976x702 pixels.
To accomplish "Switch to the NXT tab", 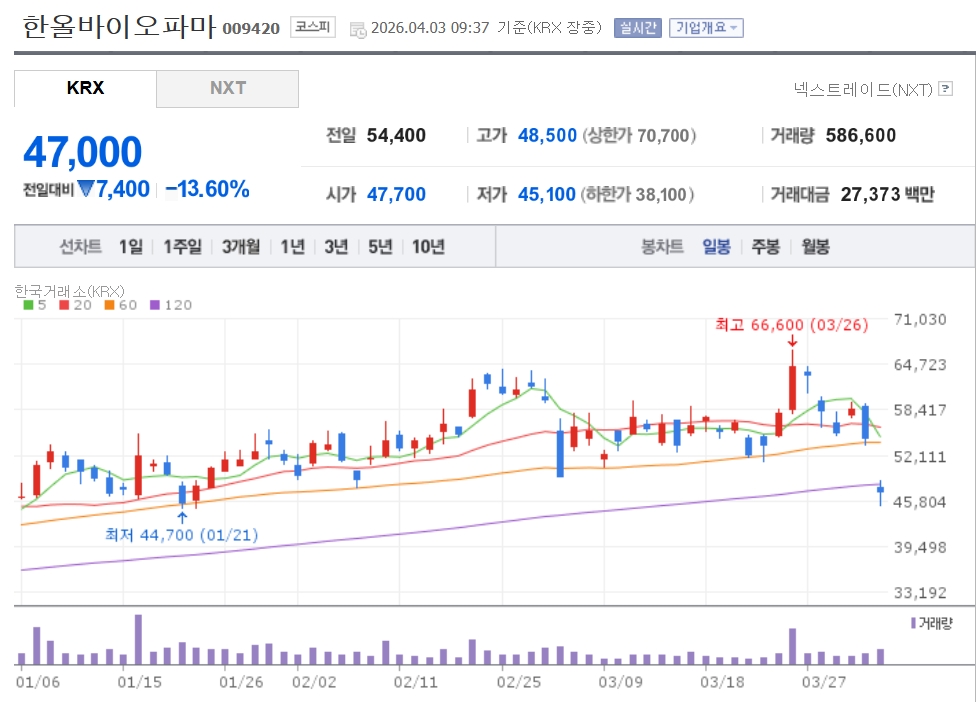I will point(227,88).
